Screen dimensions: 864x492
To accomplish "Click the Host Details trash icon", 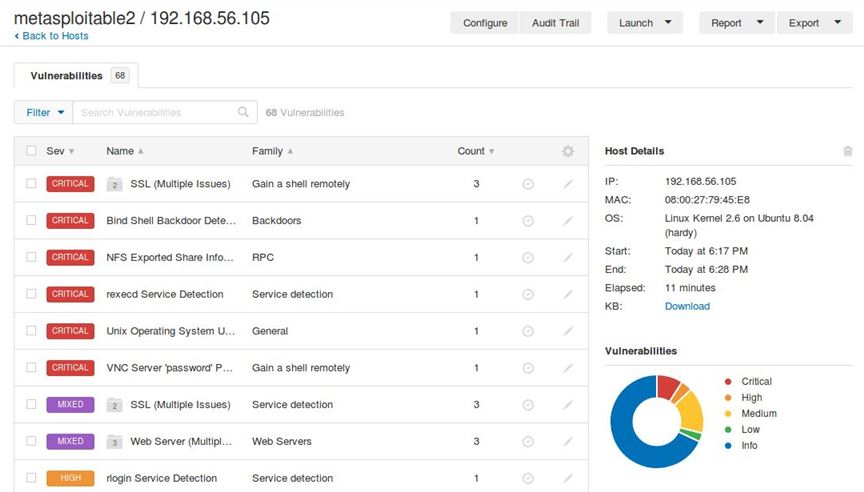I will (x=847, y=151).
